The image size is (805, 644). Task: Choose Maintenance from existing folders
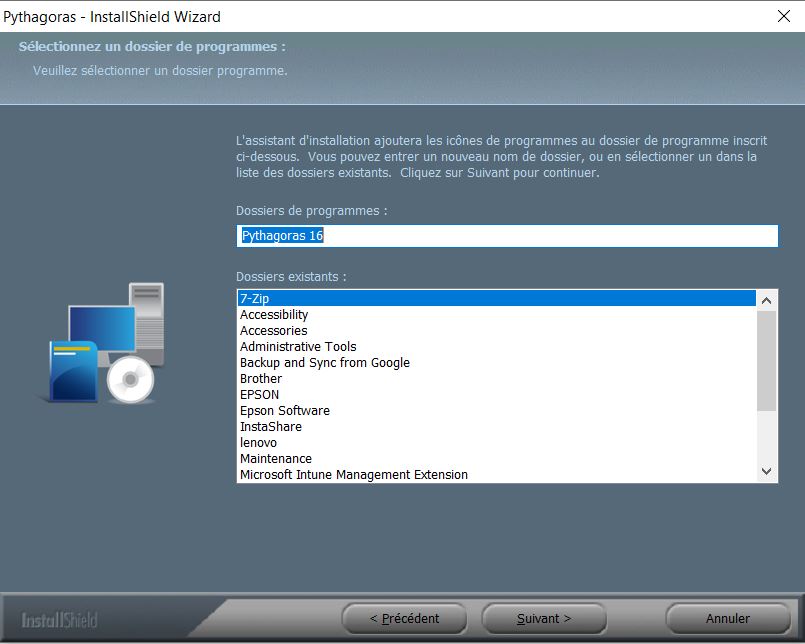point(496,458)
